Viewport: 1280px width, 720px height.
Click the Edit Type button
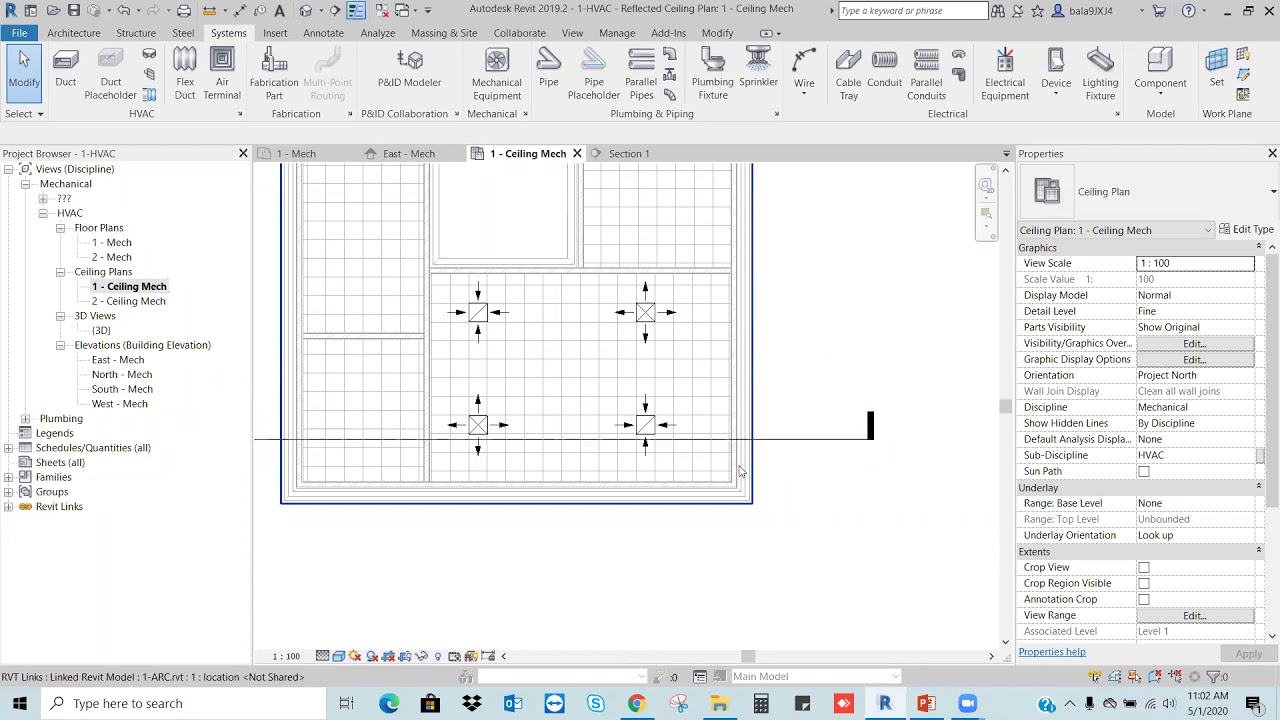pyautogui.click(x=1246, y=230)
